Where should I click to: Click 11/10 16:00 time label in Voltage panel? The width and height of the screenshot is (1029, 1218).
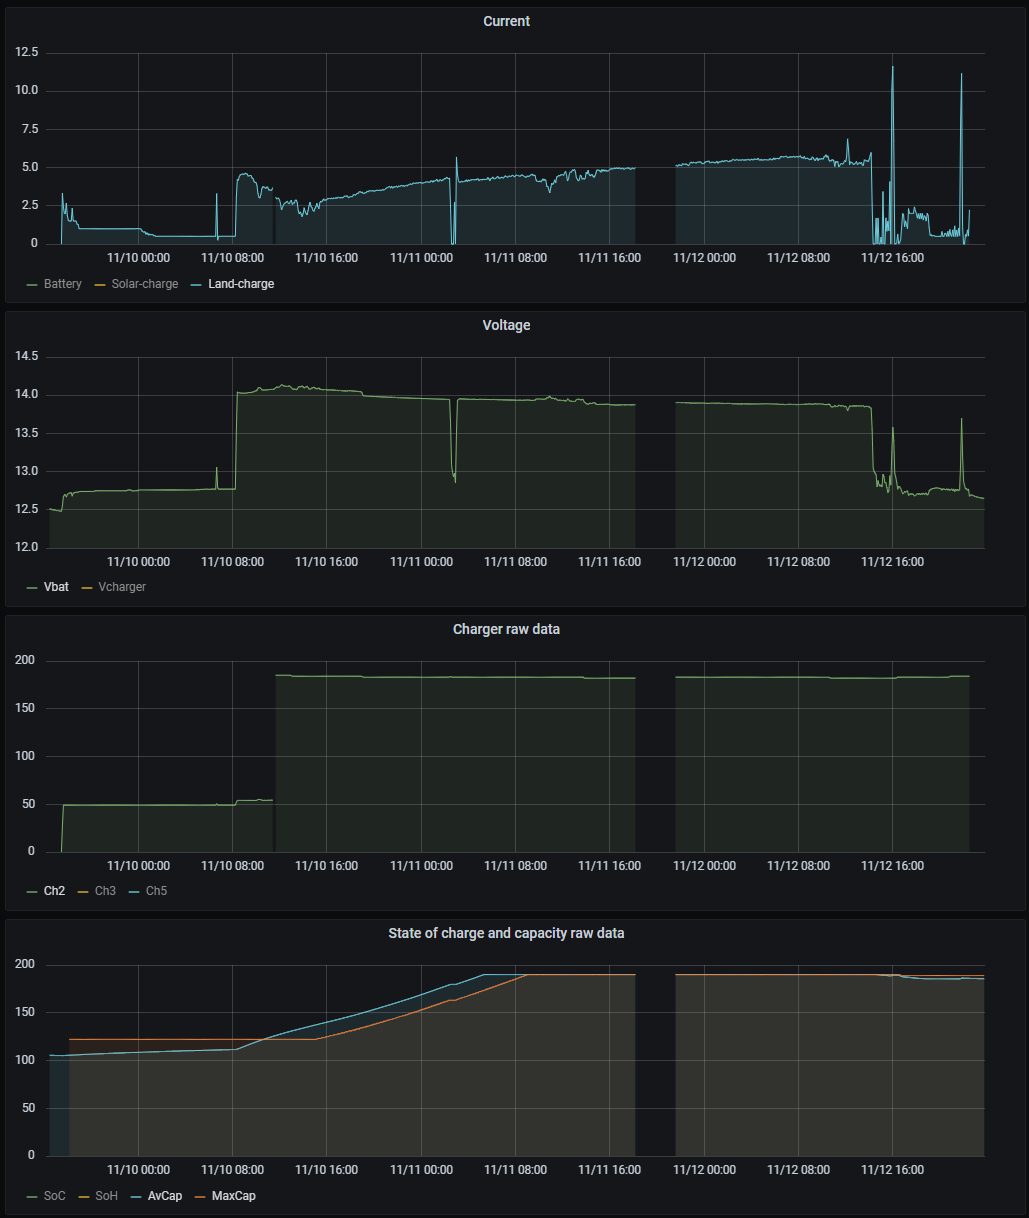click(x=327, y=562)
